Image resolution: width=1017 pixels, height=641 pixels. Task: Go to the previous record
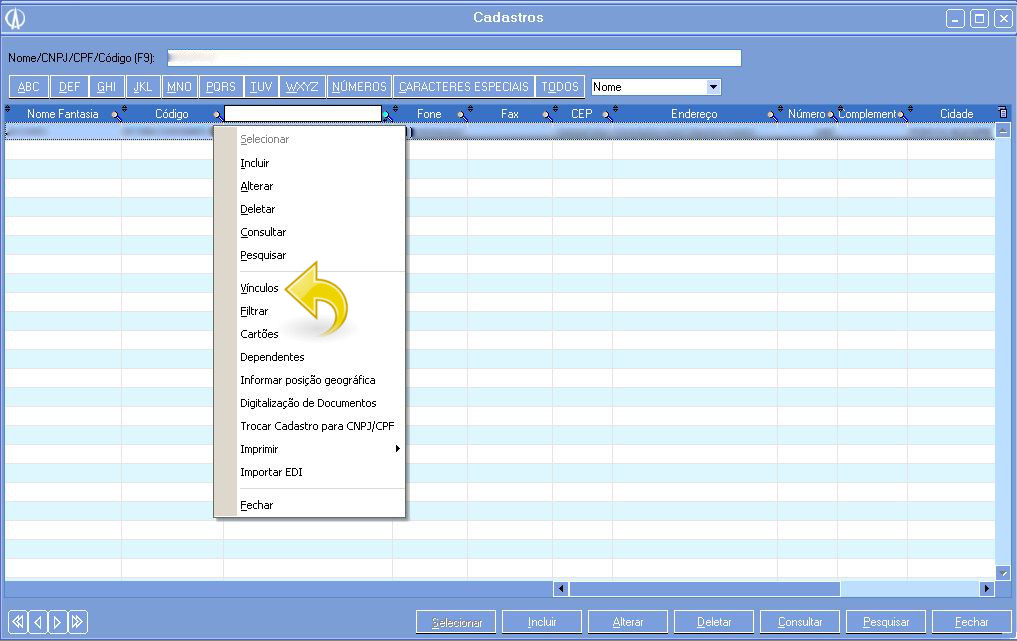point(37,622)
